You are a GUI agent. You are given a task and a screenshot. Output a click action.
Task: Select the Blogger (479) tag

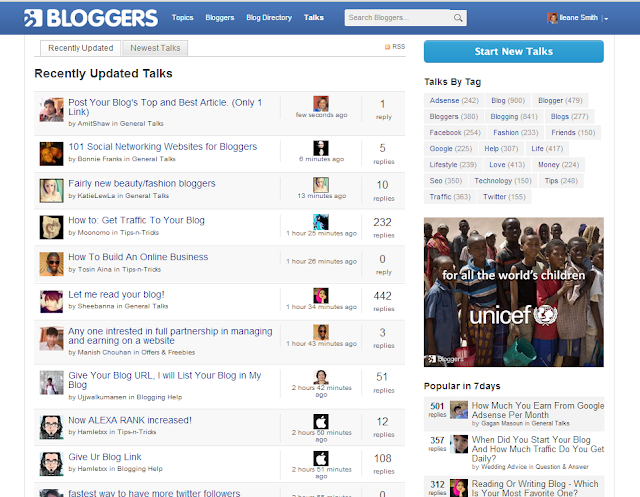tap(560, 100)
